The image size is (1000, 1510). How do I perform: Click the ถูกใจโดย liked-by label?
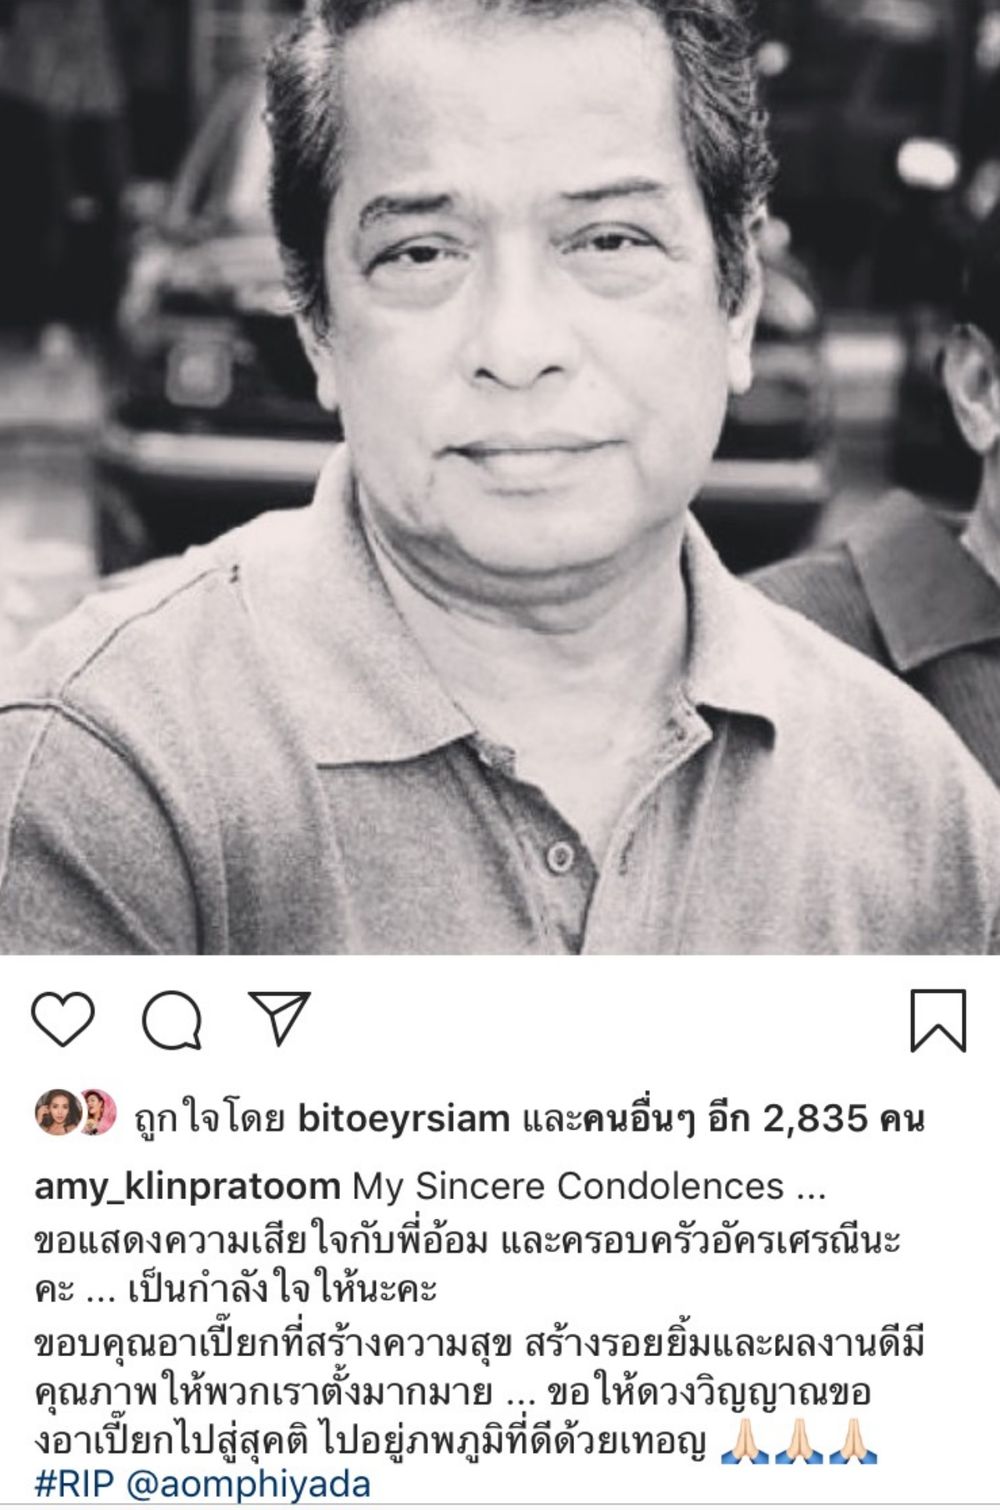point(211,1118)
